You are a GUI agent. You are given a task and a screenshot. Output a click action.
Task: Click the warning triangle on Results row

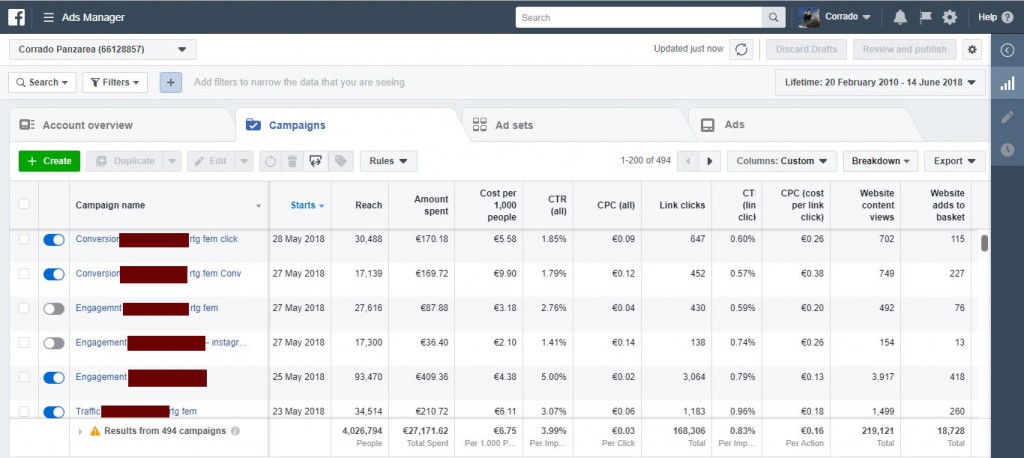coord(95,431)
